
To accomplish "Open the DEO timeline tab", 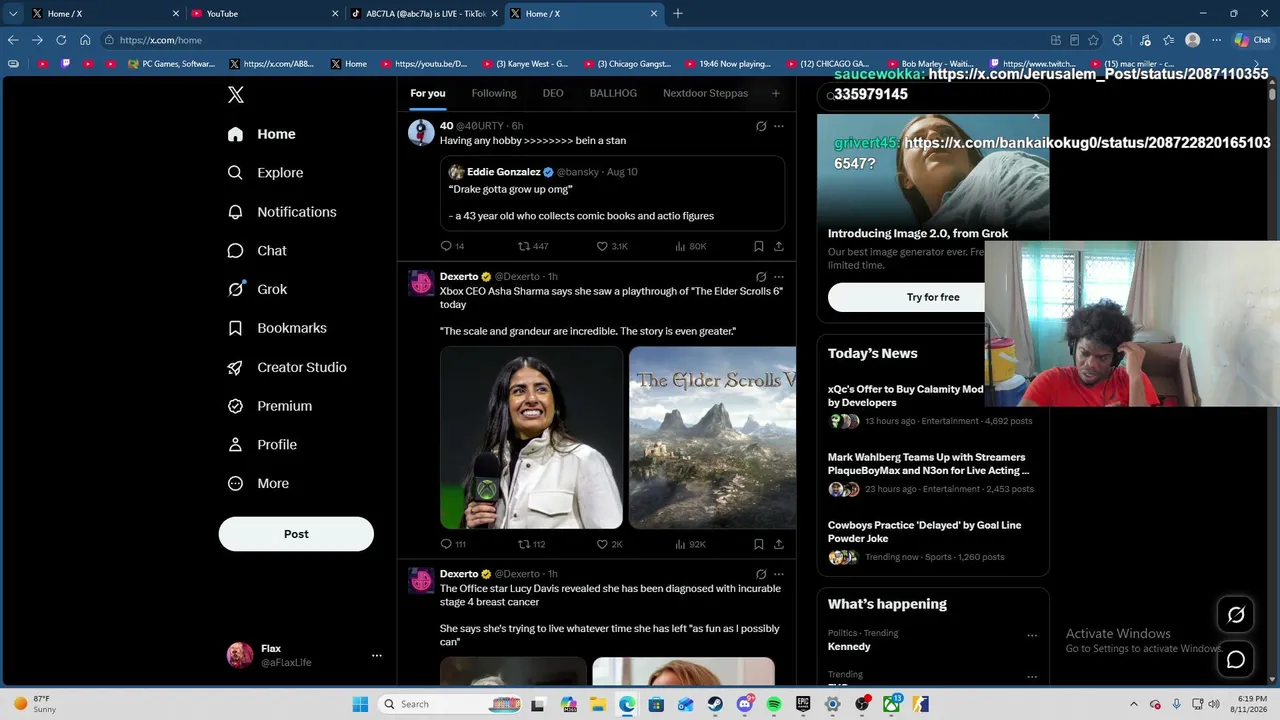I will 553,94.
